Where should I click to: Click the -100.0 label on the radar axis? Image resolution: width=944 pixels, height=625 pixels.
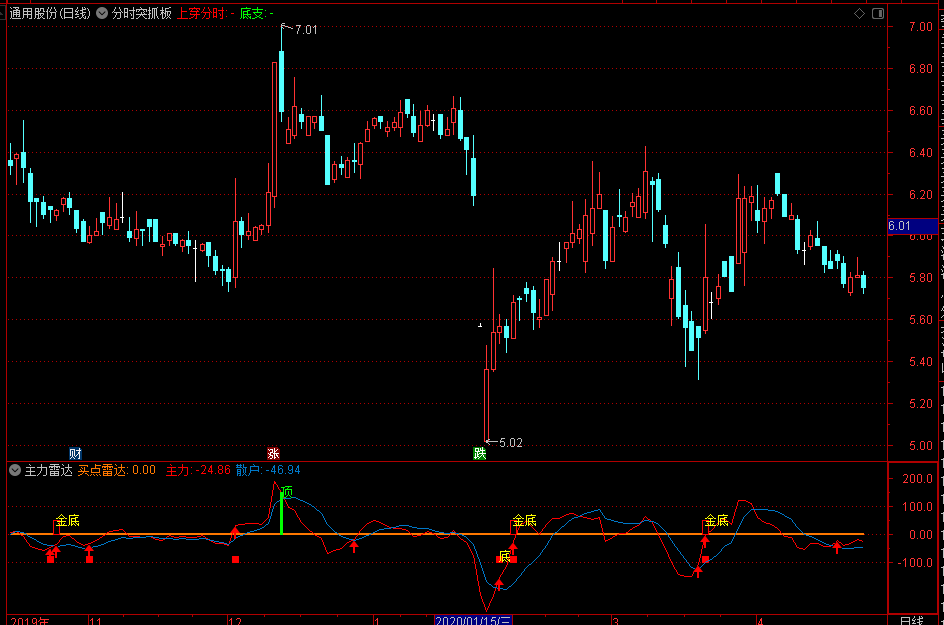point(915,562)
